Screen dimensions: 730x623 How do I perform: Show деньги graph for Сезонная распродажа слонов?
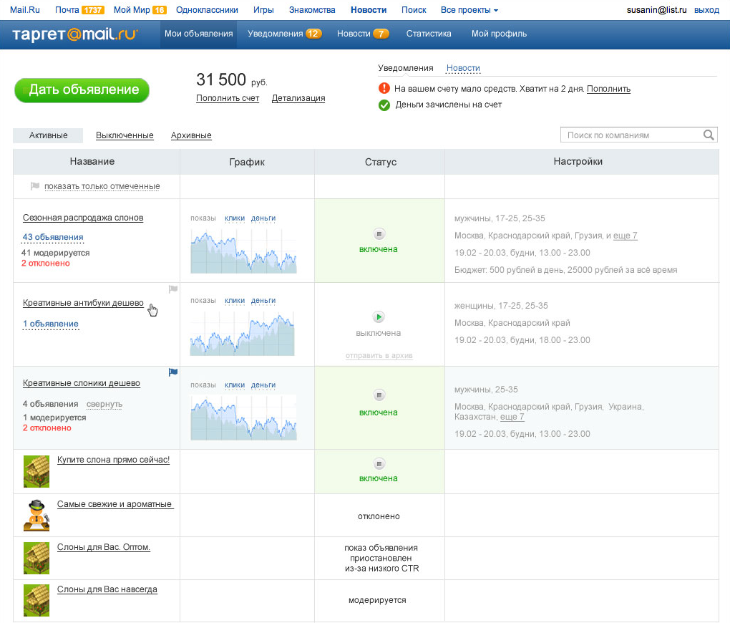pyautogui.click(x=263, y=218)
